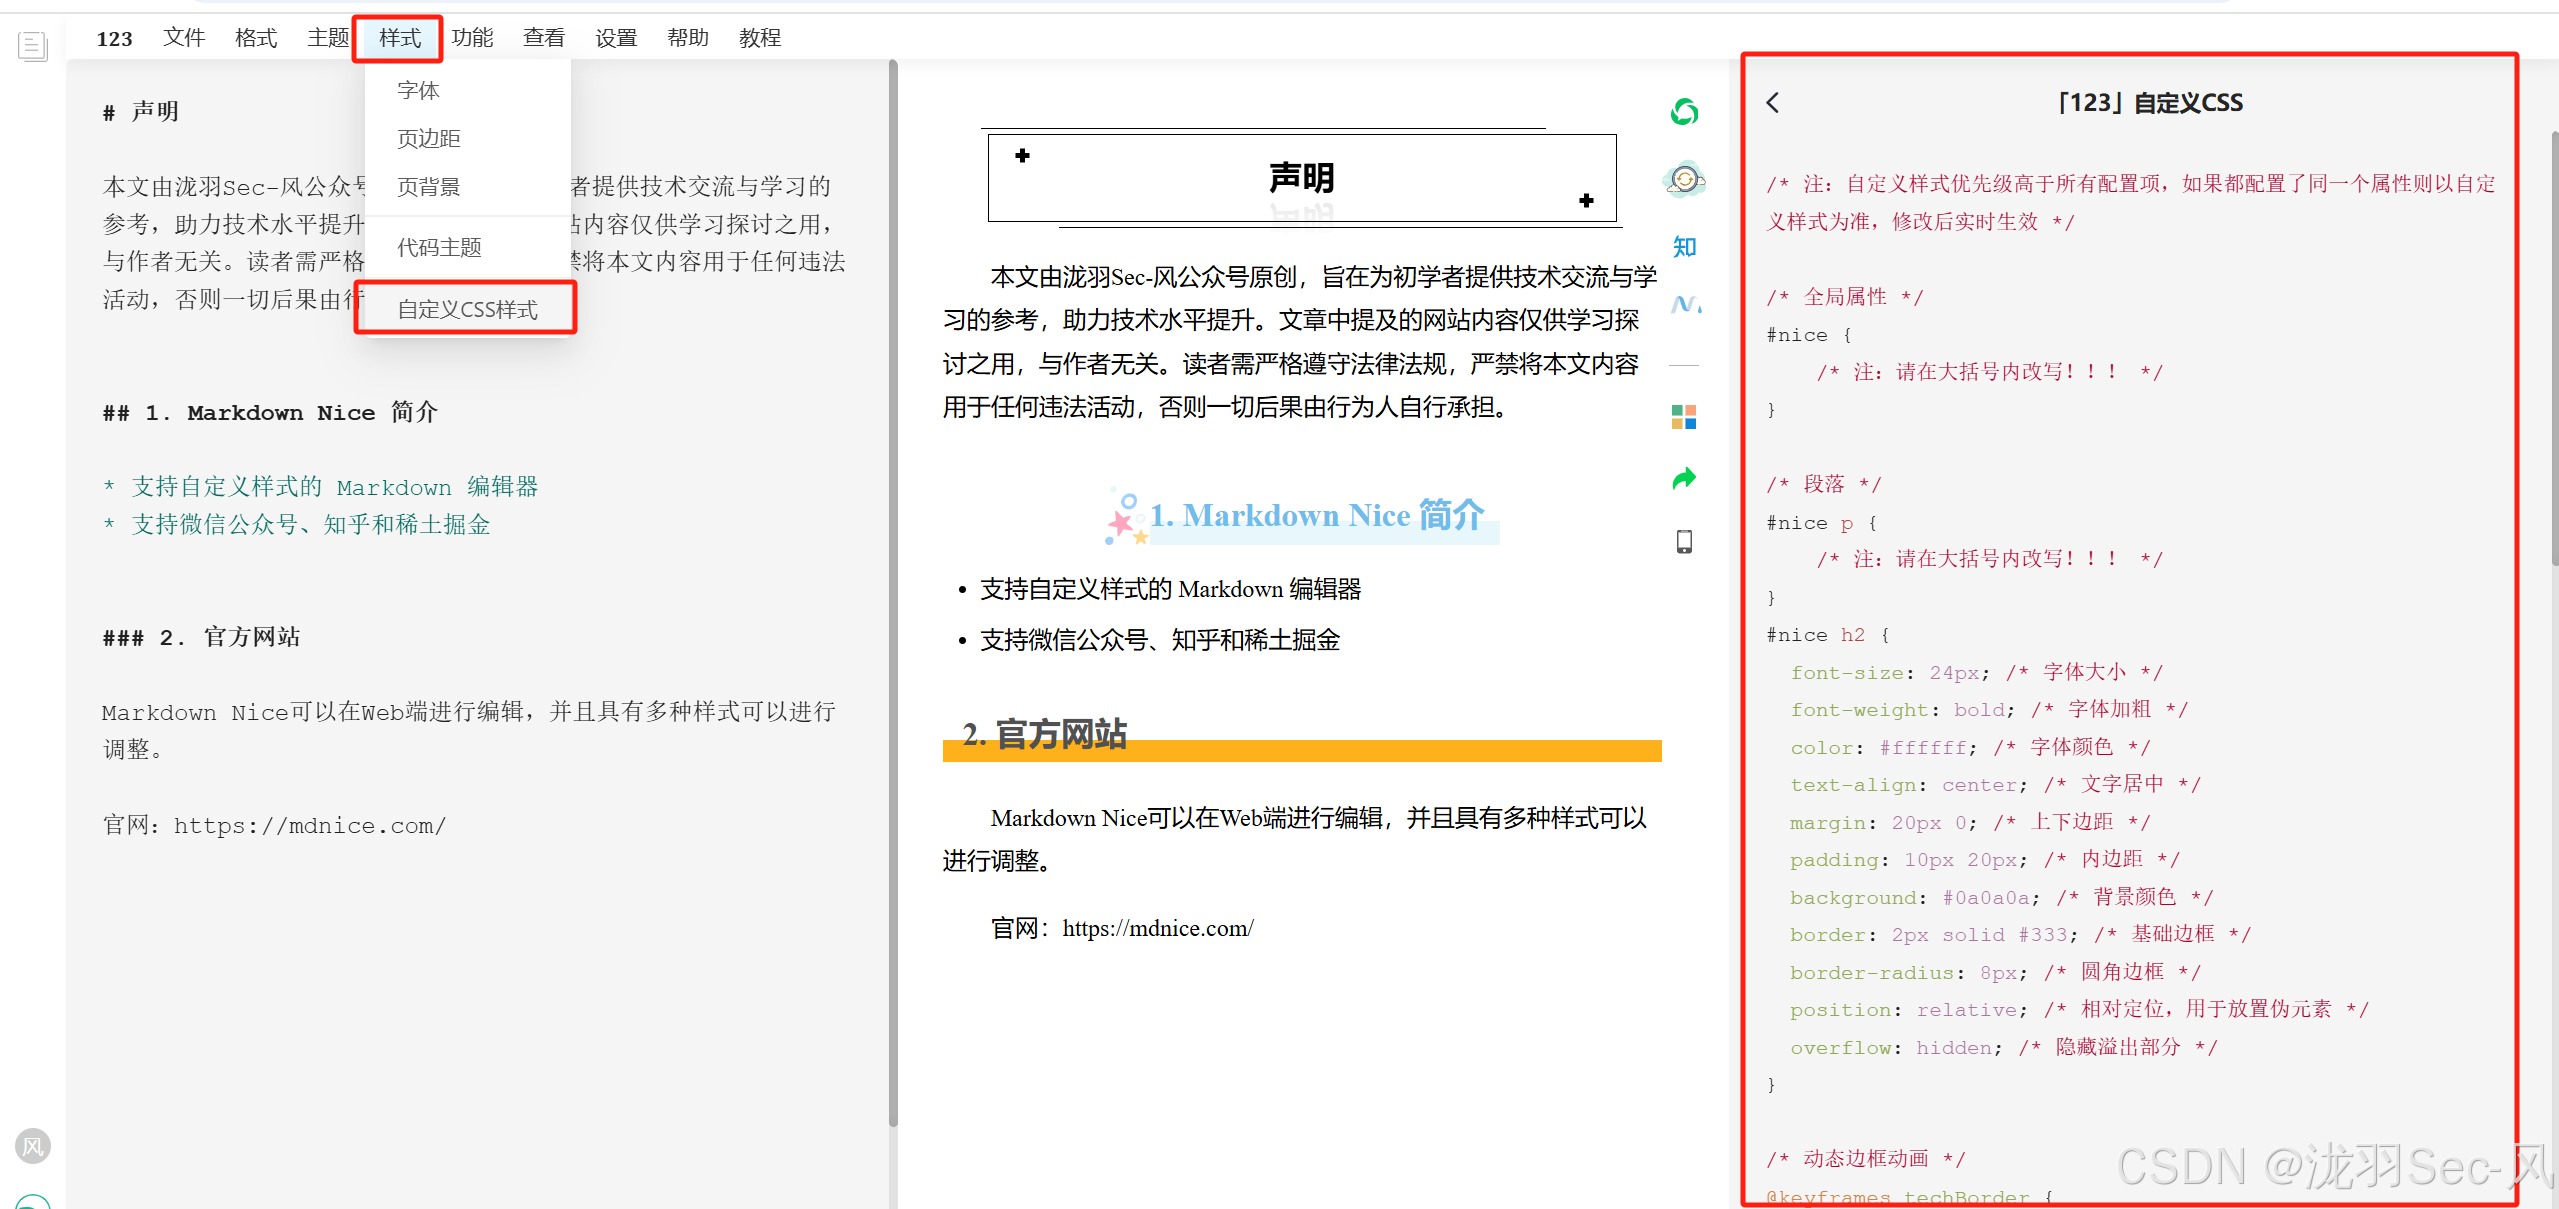Select the Zhihu 知 export icon
Image resolution: width=2559 pixels, height=1209 pixels.
[1684, 247]
